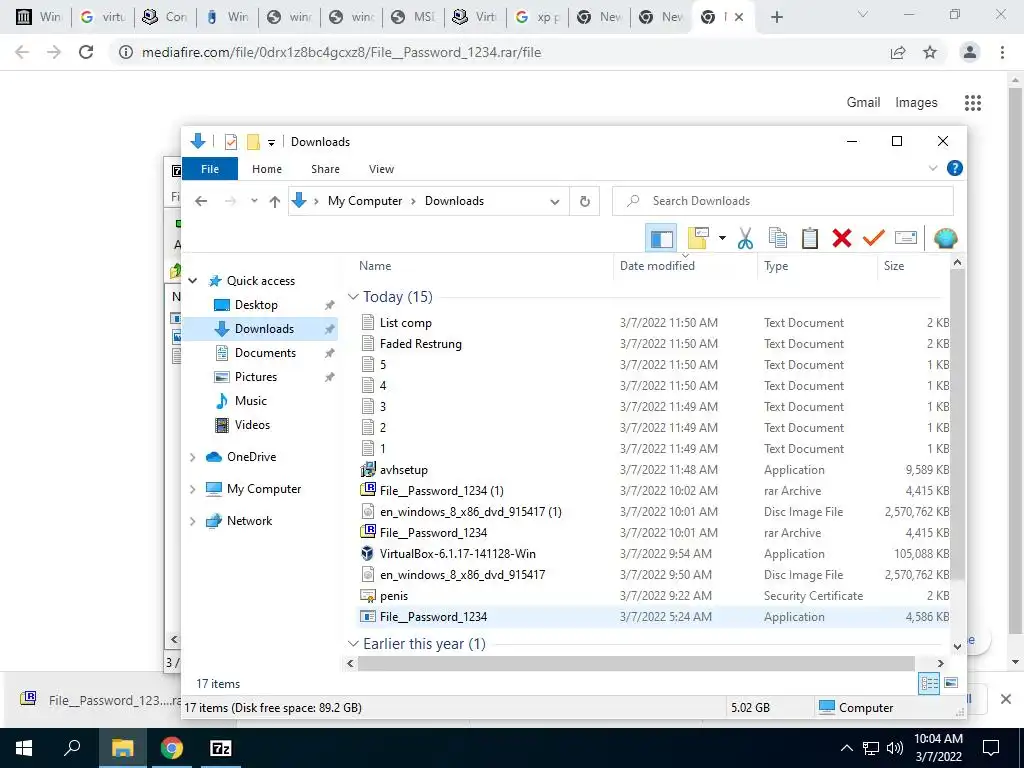Expand the address bar history dropdown
The image size is (1024, 768).
(554, 202)
